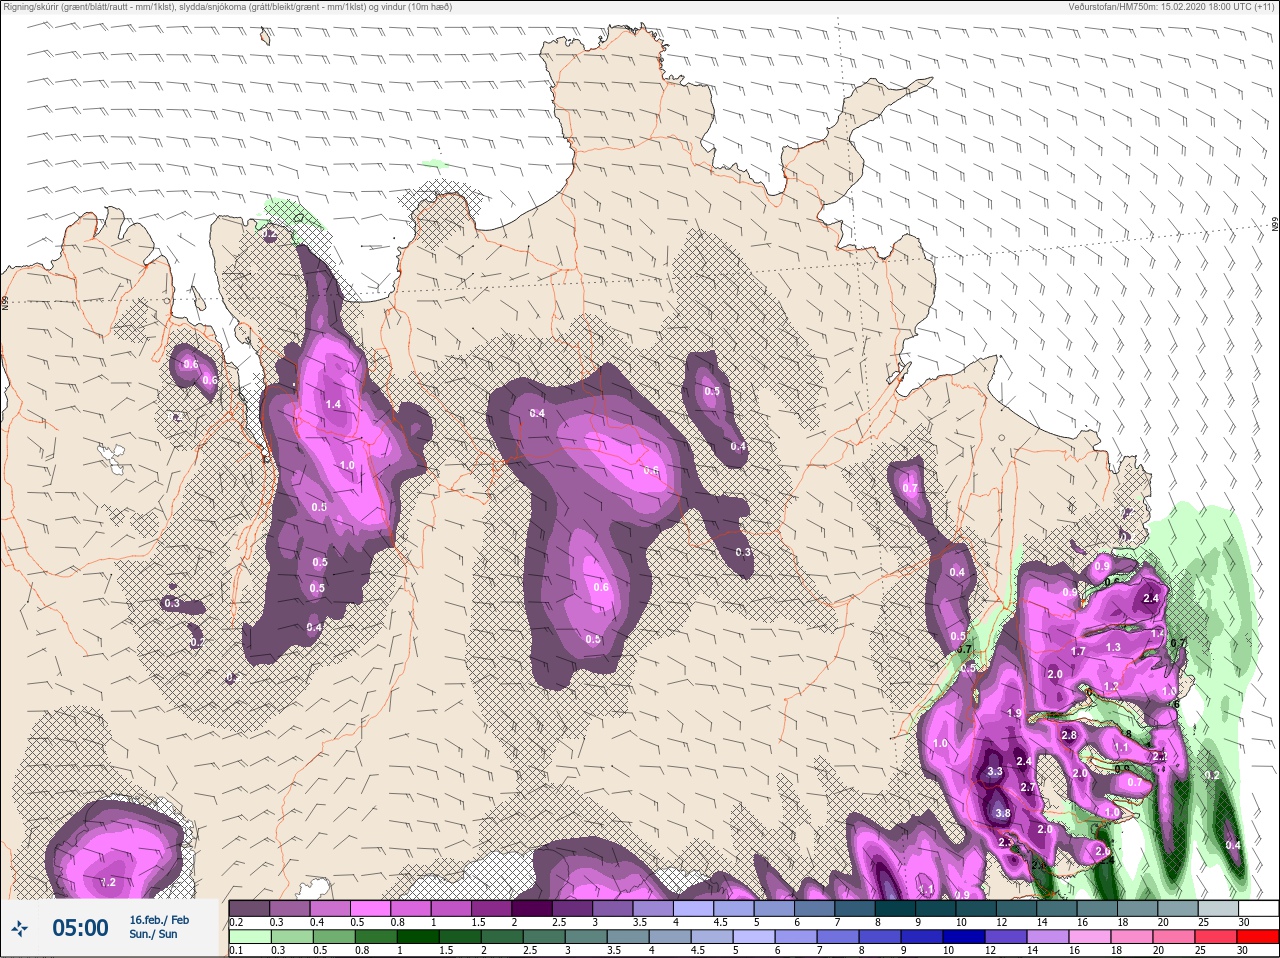
Task: Click the N99 label on the right edge
Action: tap(1275, 226)
